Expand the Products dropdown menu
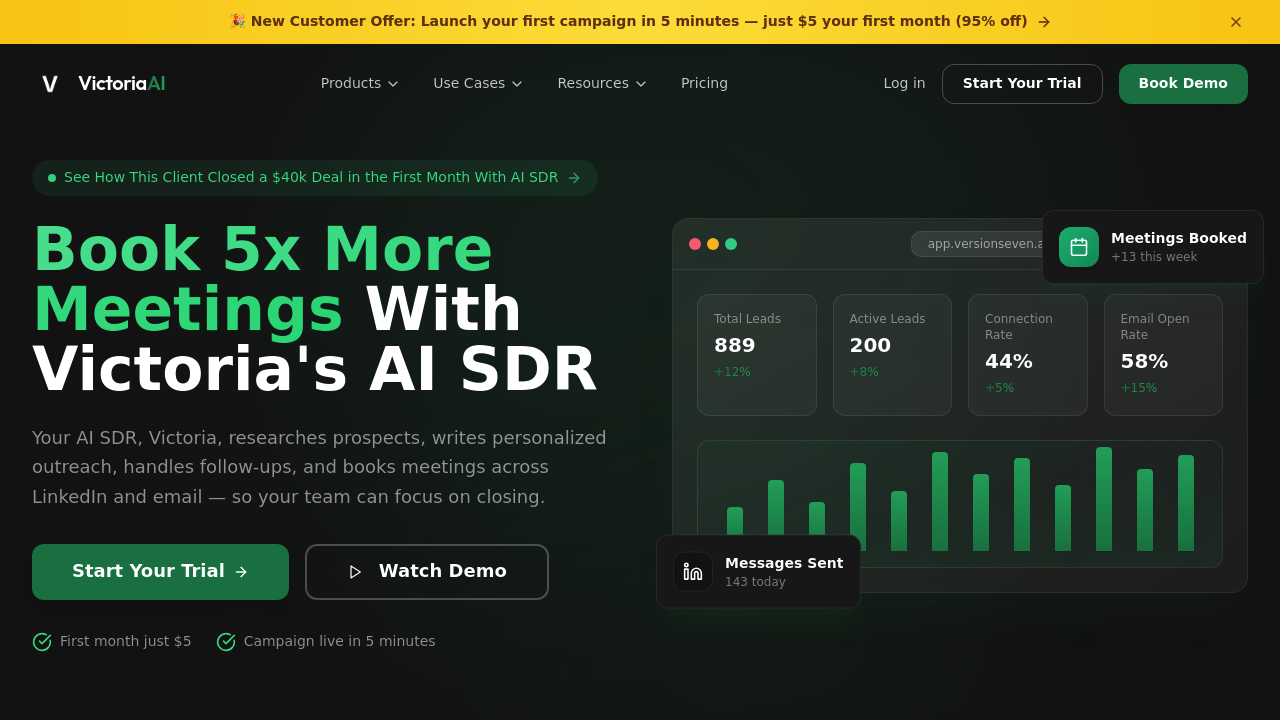 click(359, 84)
